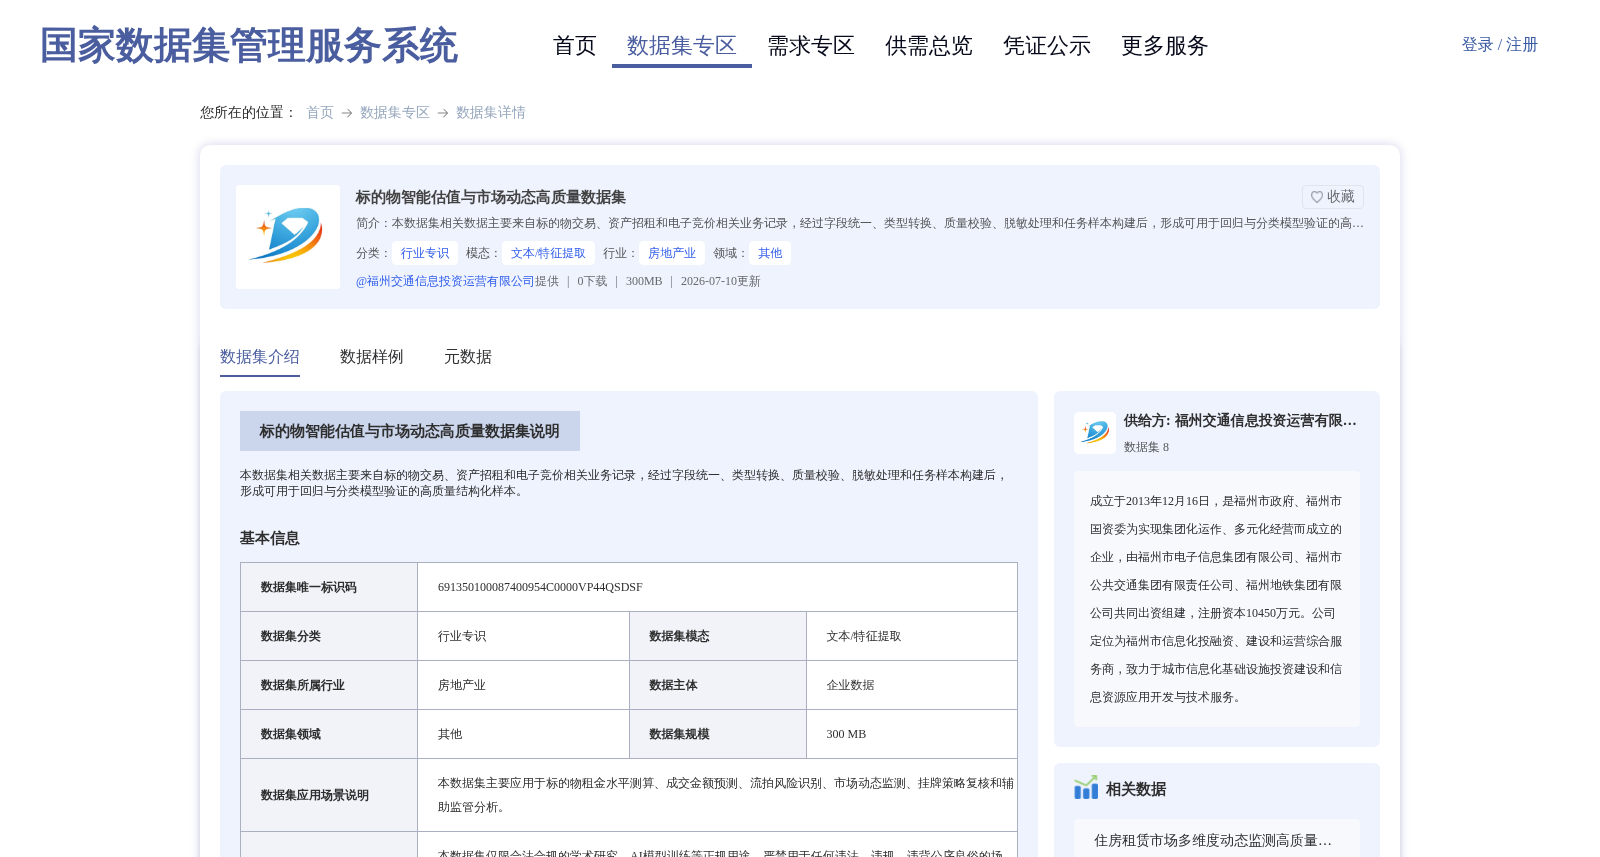Click the 基本信息 section heading

point(270,538)
